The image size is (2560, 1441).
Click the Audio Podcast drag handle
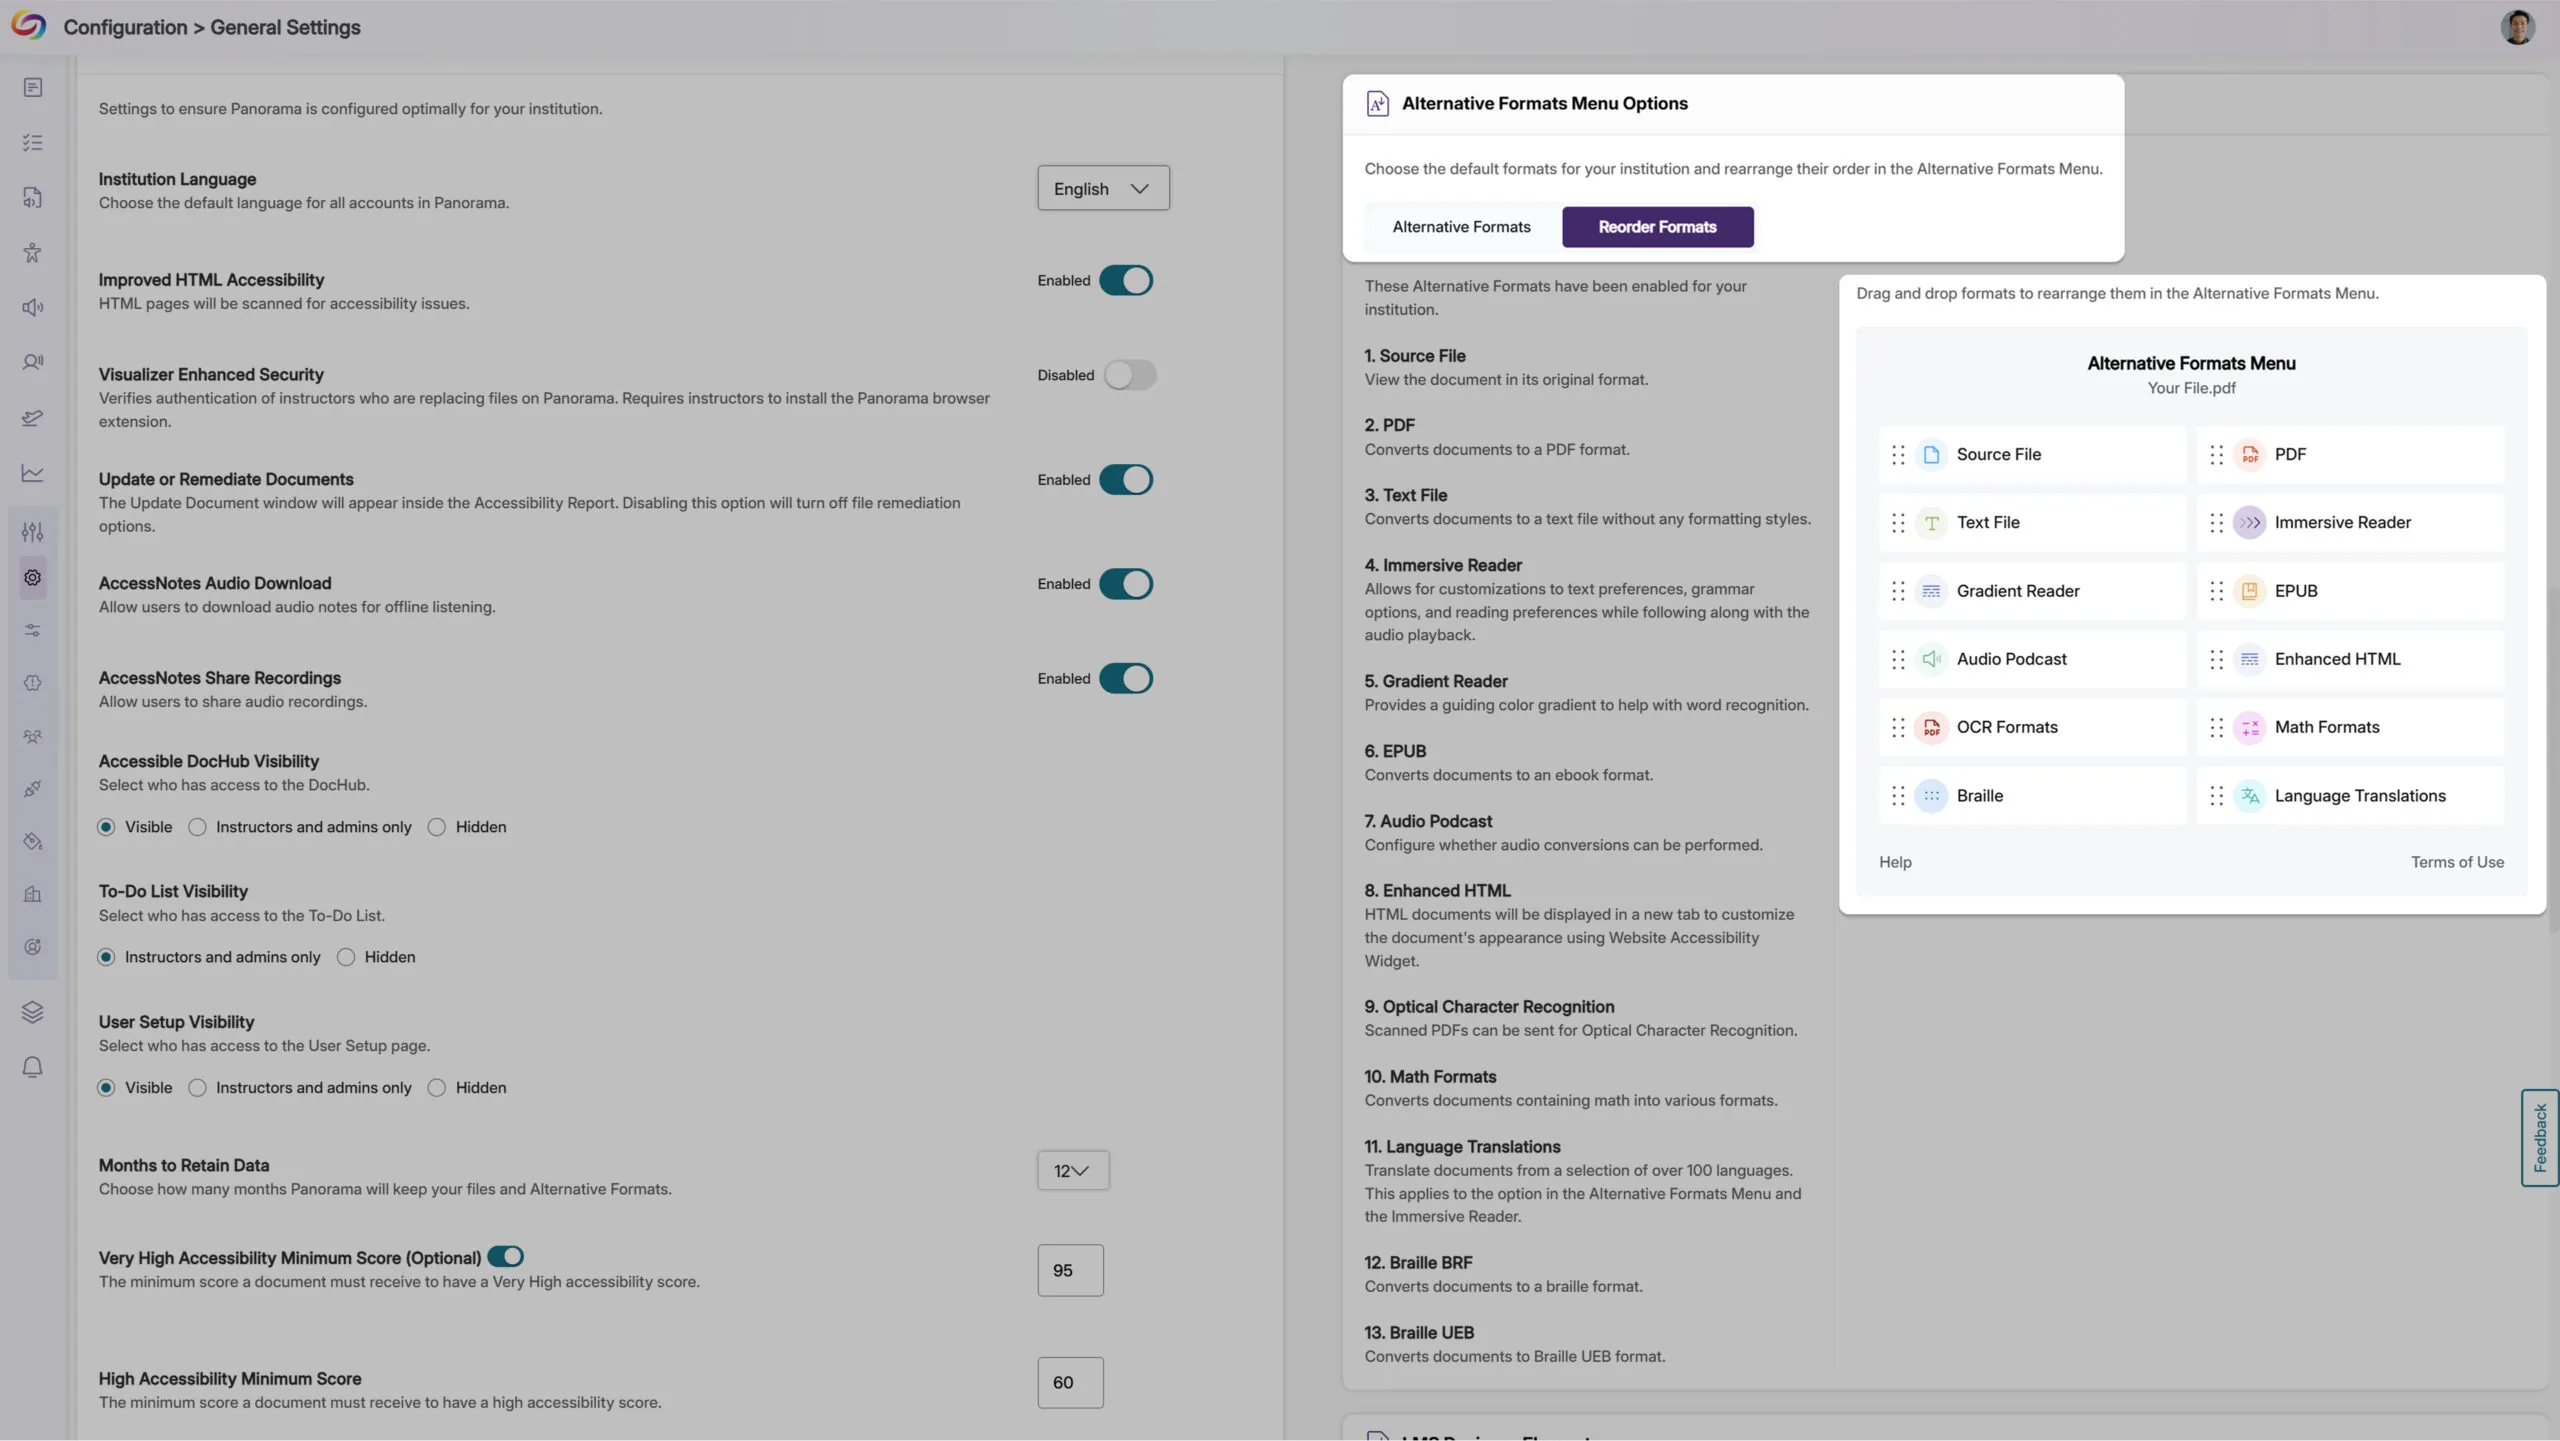(1898, 659)
